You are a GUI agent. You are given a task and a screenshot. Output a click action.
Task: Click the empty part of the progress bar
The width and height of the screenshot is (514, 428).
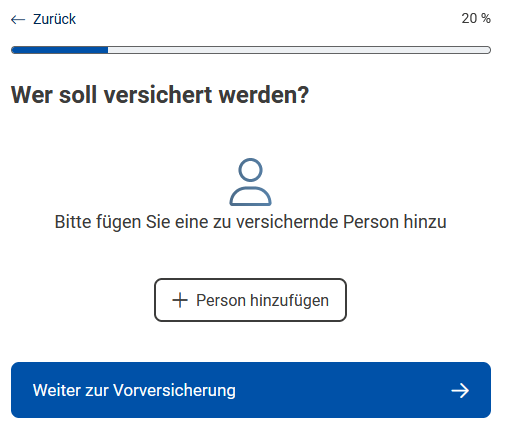coord(299,50)
